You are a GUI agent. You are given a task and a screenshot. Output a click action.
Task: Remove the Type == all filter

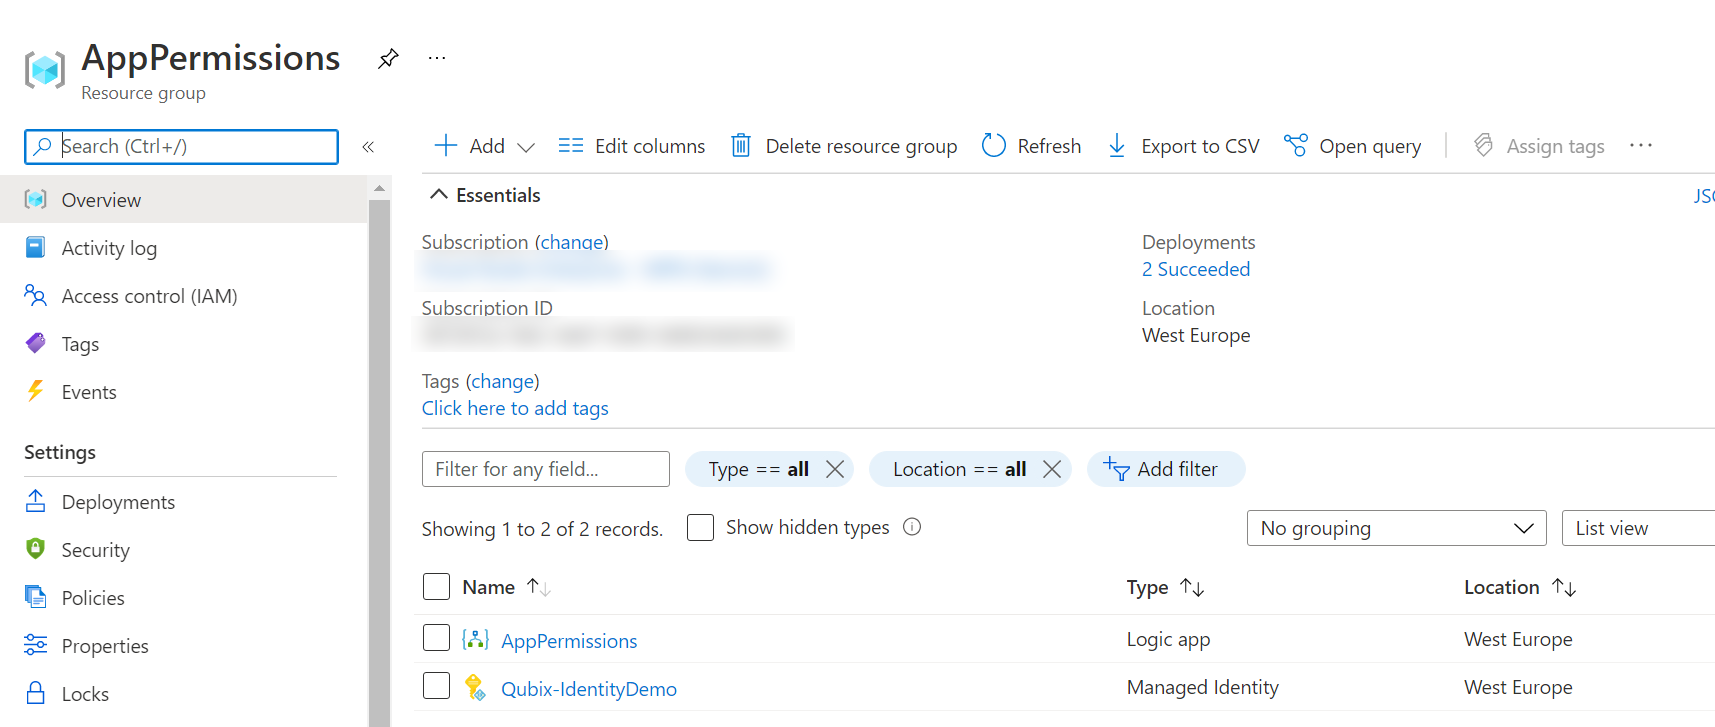(835, 469)
